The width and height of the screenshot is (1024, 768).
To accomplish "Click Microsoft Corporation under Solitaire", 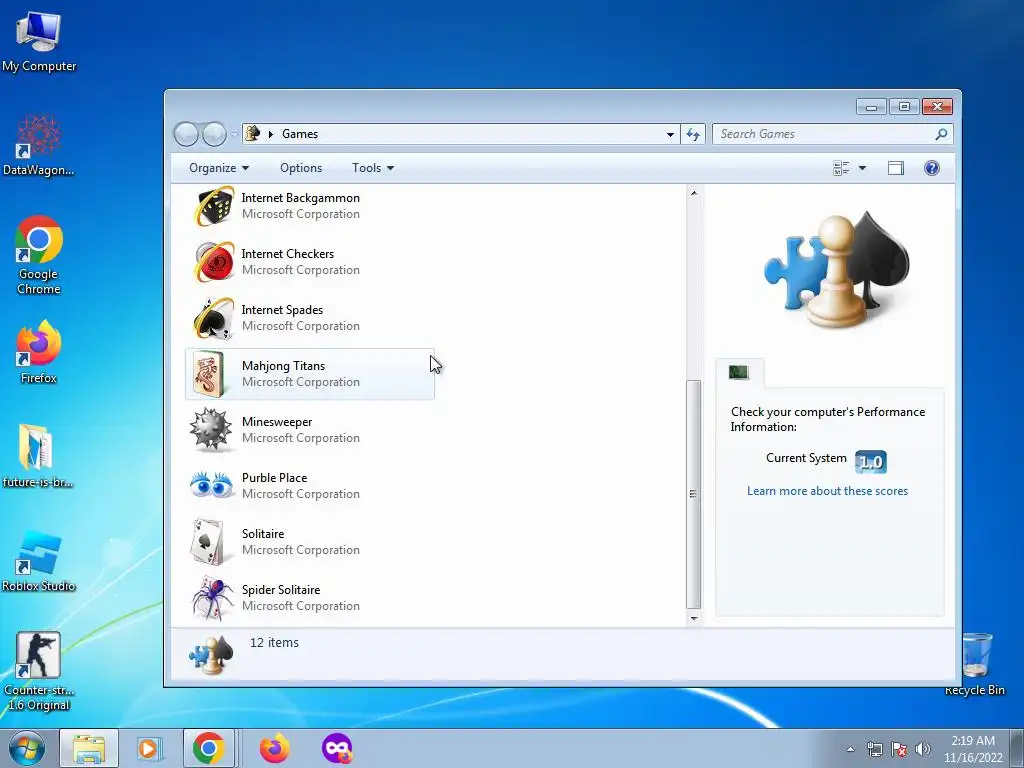I will [300, 550].
